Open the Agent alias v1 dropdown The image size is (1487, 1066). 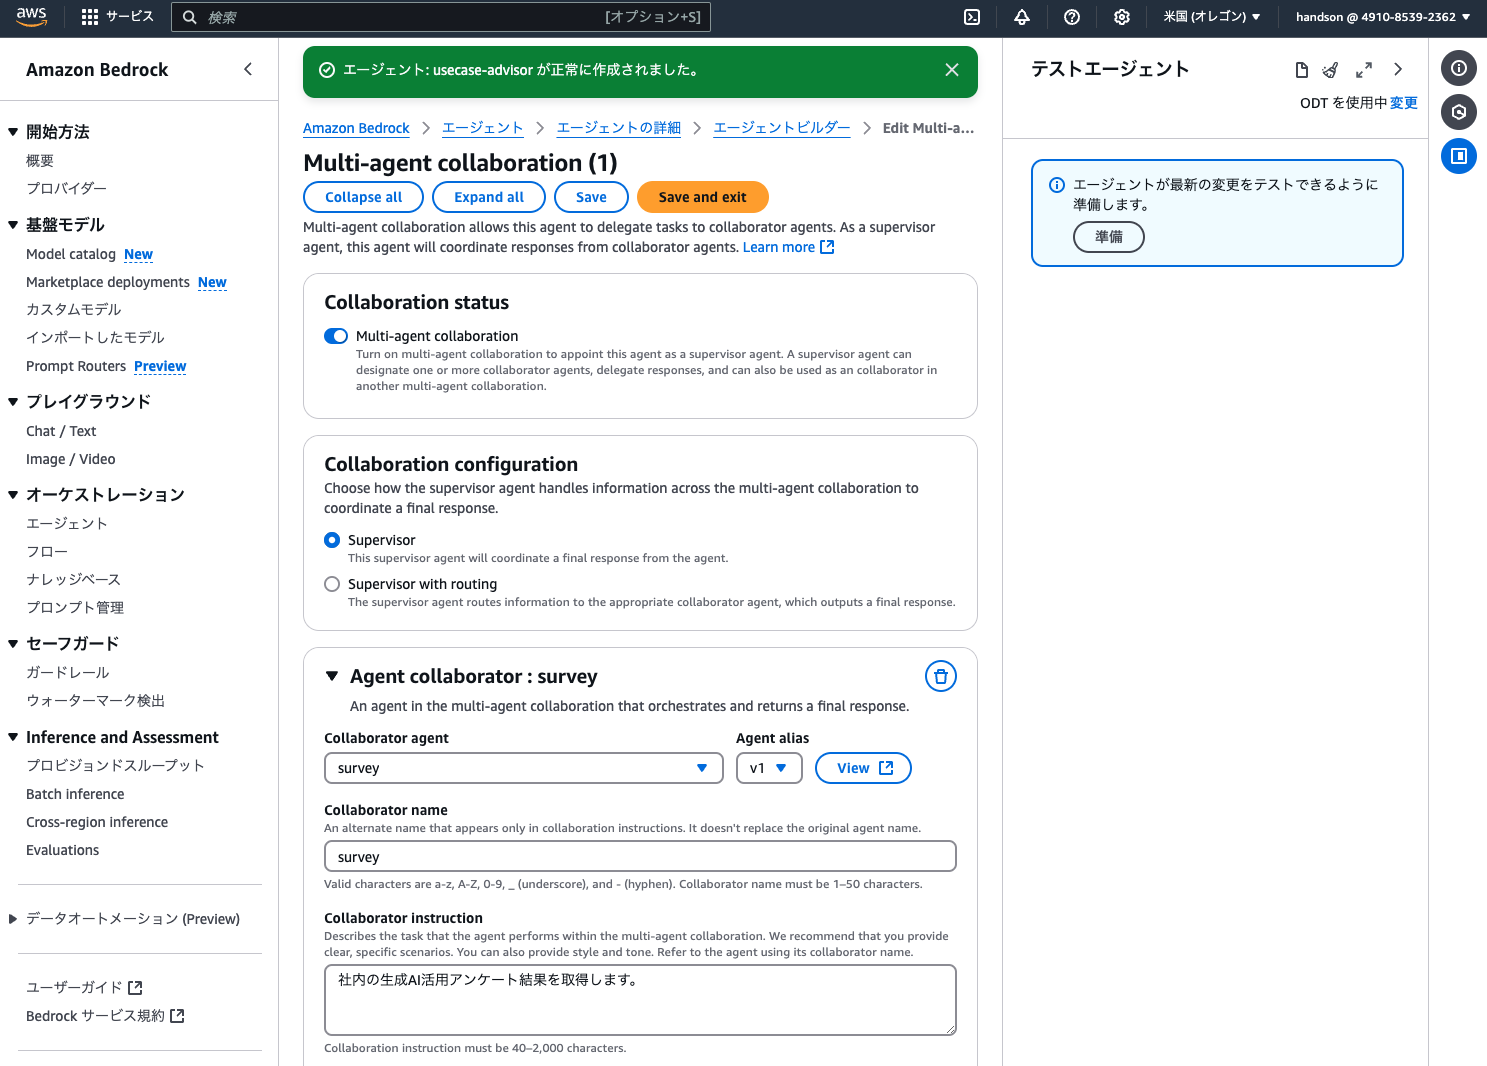tap(769, 768)
